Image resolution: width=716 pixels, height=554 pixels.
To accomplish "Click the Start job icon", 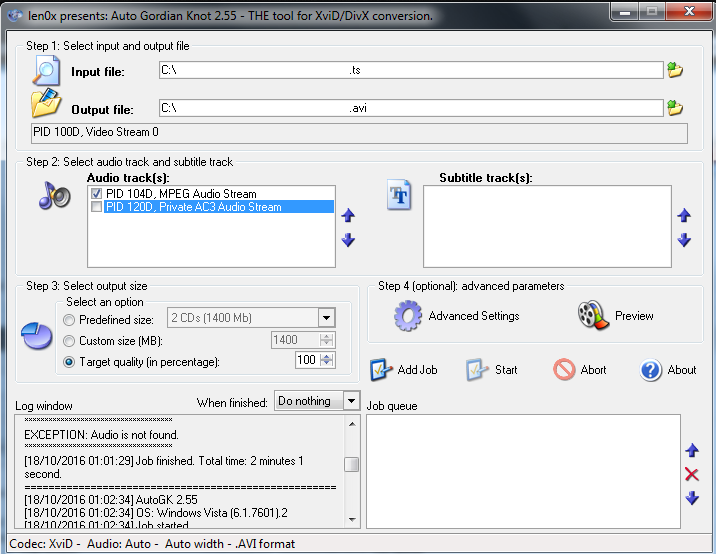I will pos(477,369).
